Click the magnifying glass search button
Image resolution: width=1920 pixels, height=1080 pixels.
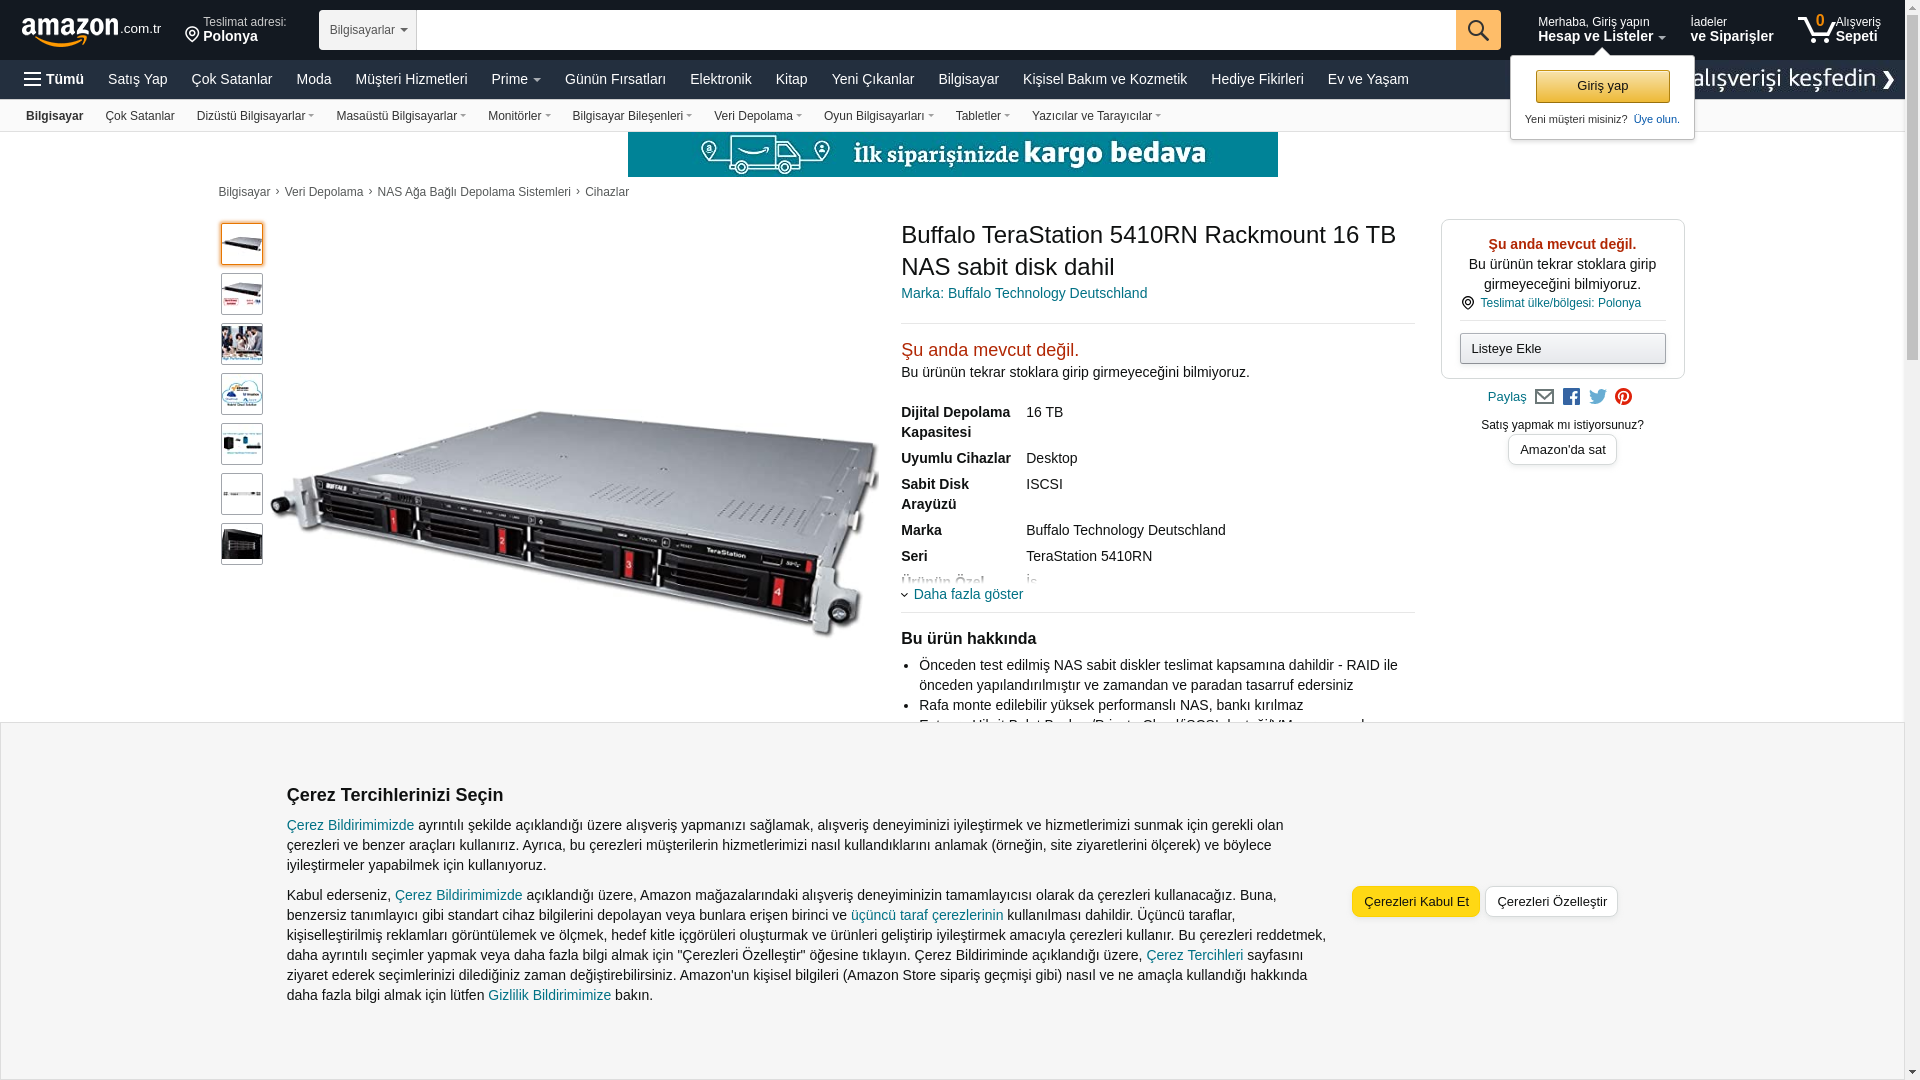[x=1477, y=30]
